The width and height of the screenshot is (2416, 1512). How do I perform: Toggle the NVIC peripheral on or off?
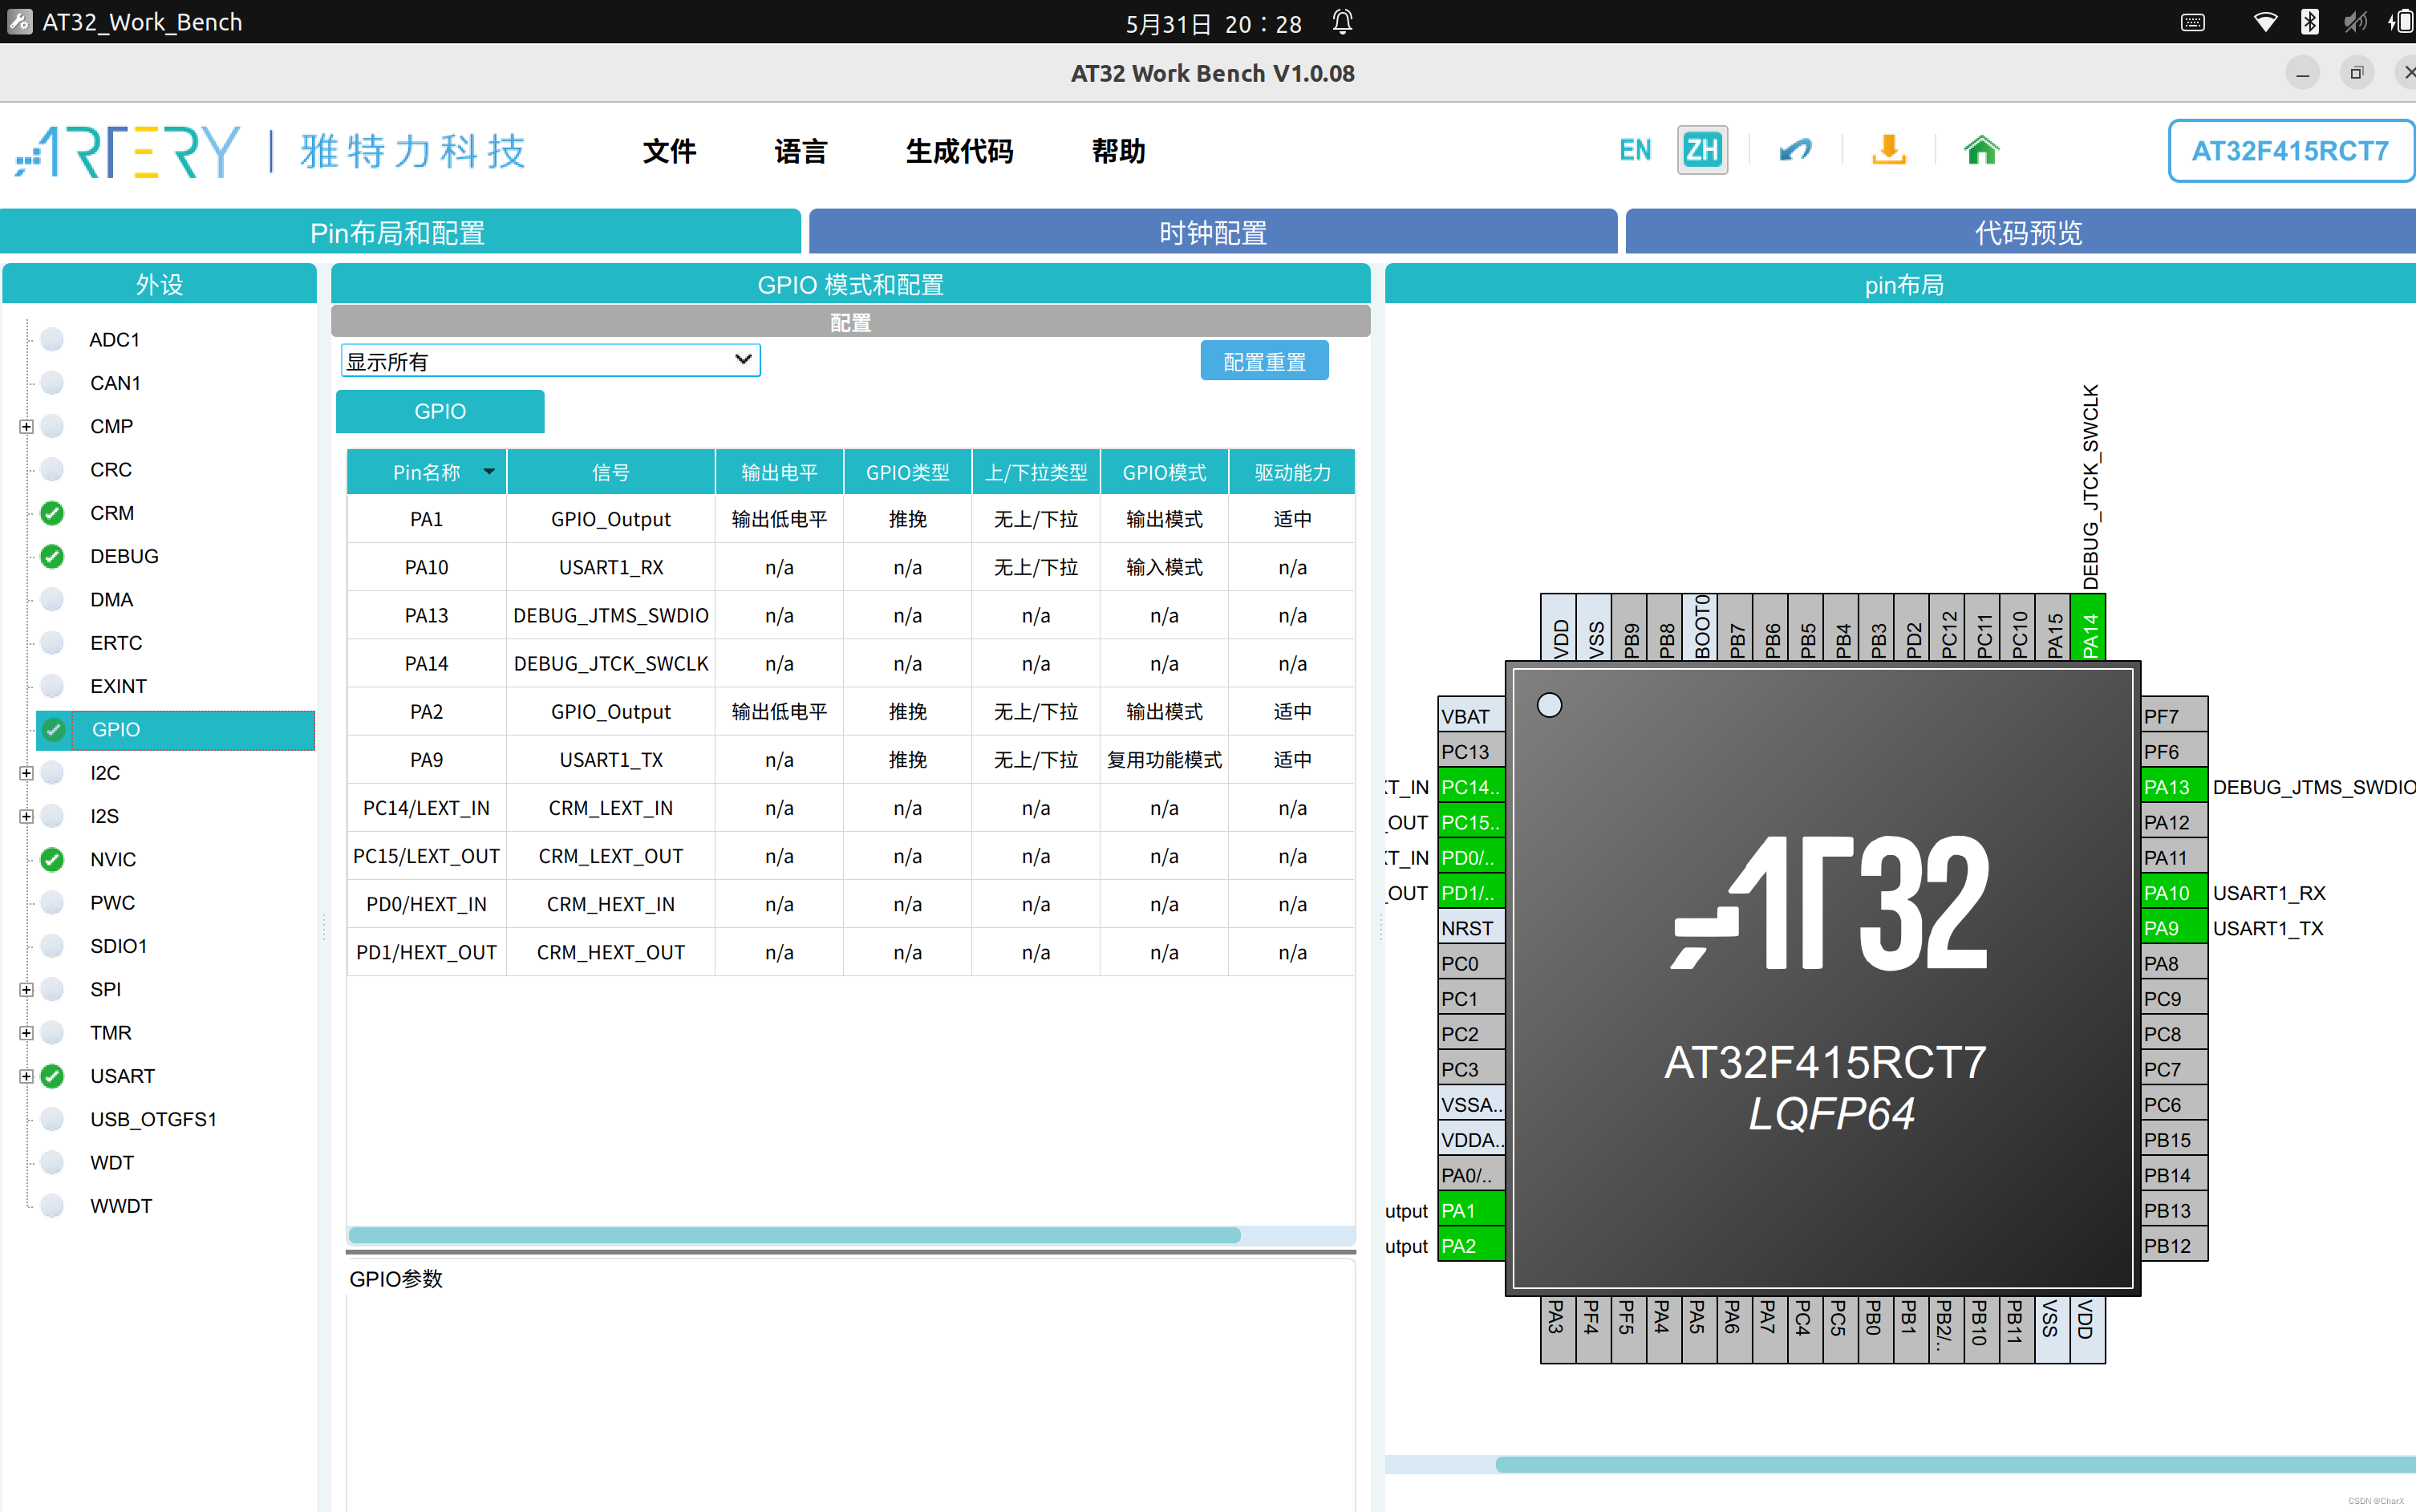pyautogui.click(x=51, y=859)
